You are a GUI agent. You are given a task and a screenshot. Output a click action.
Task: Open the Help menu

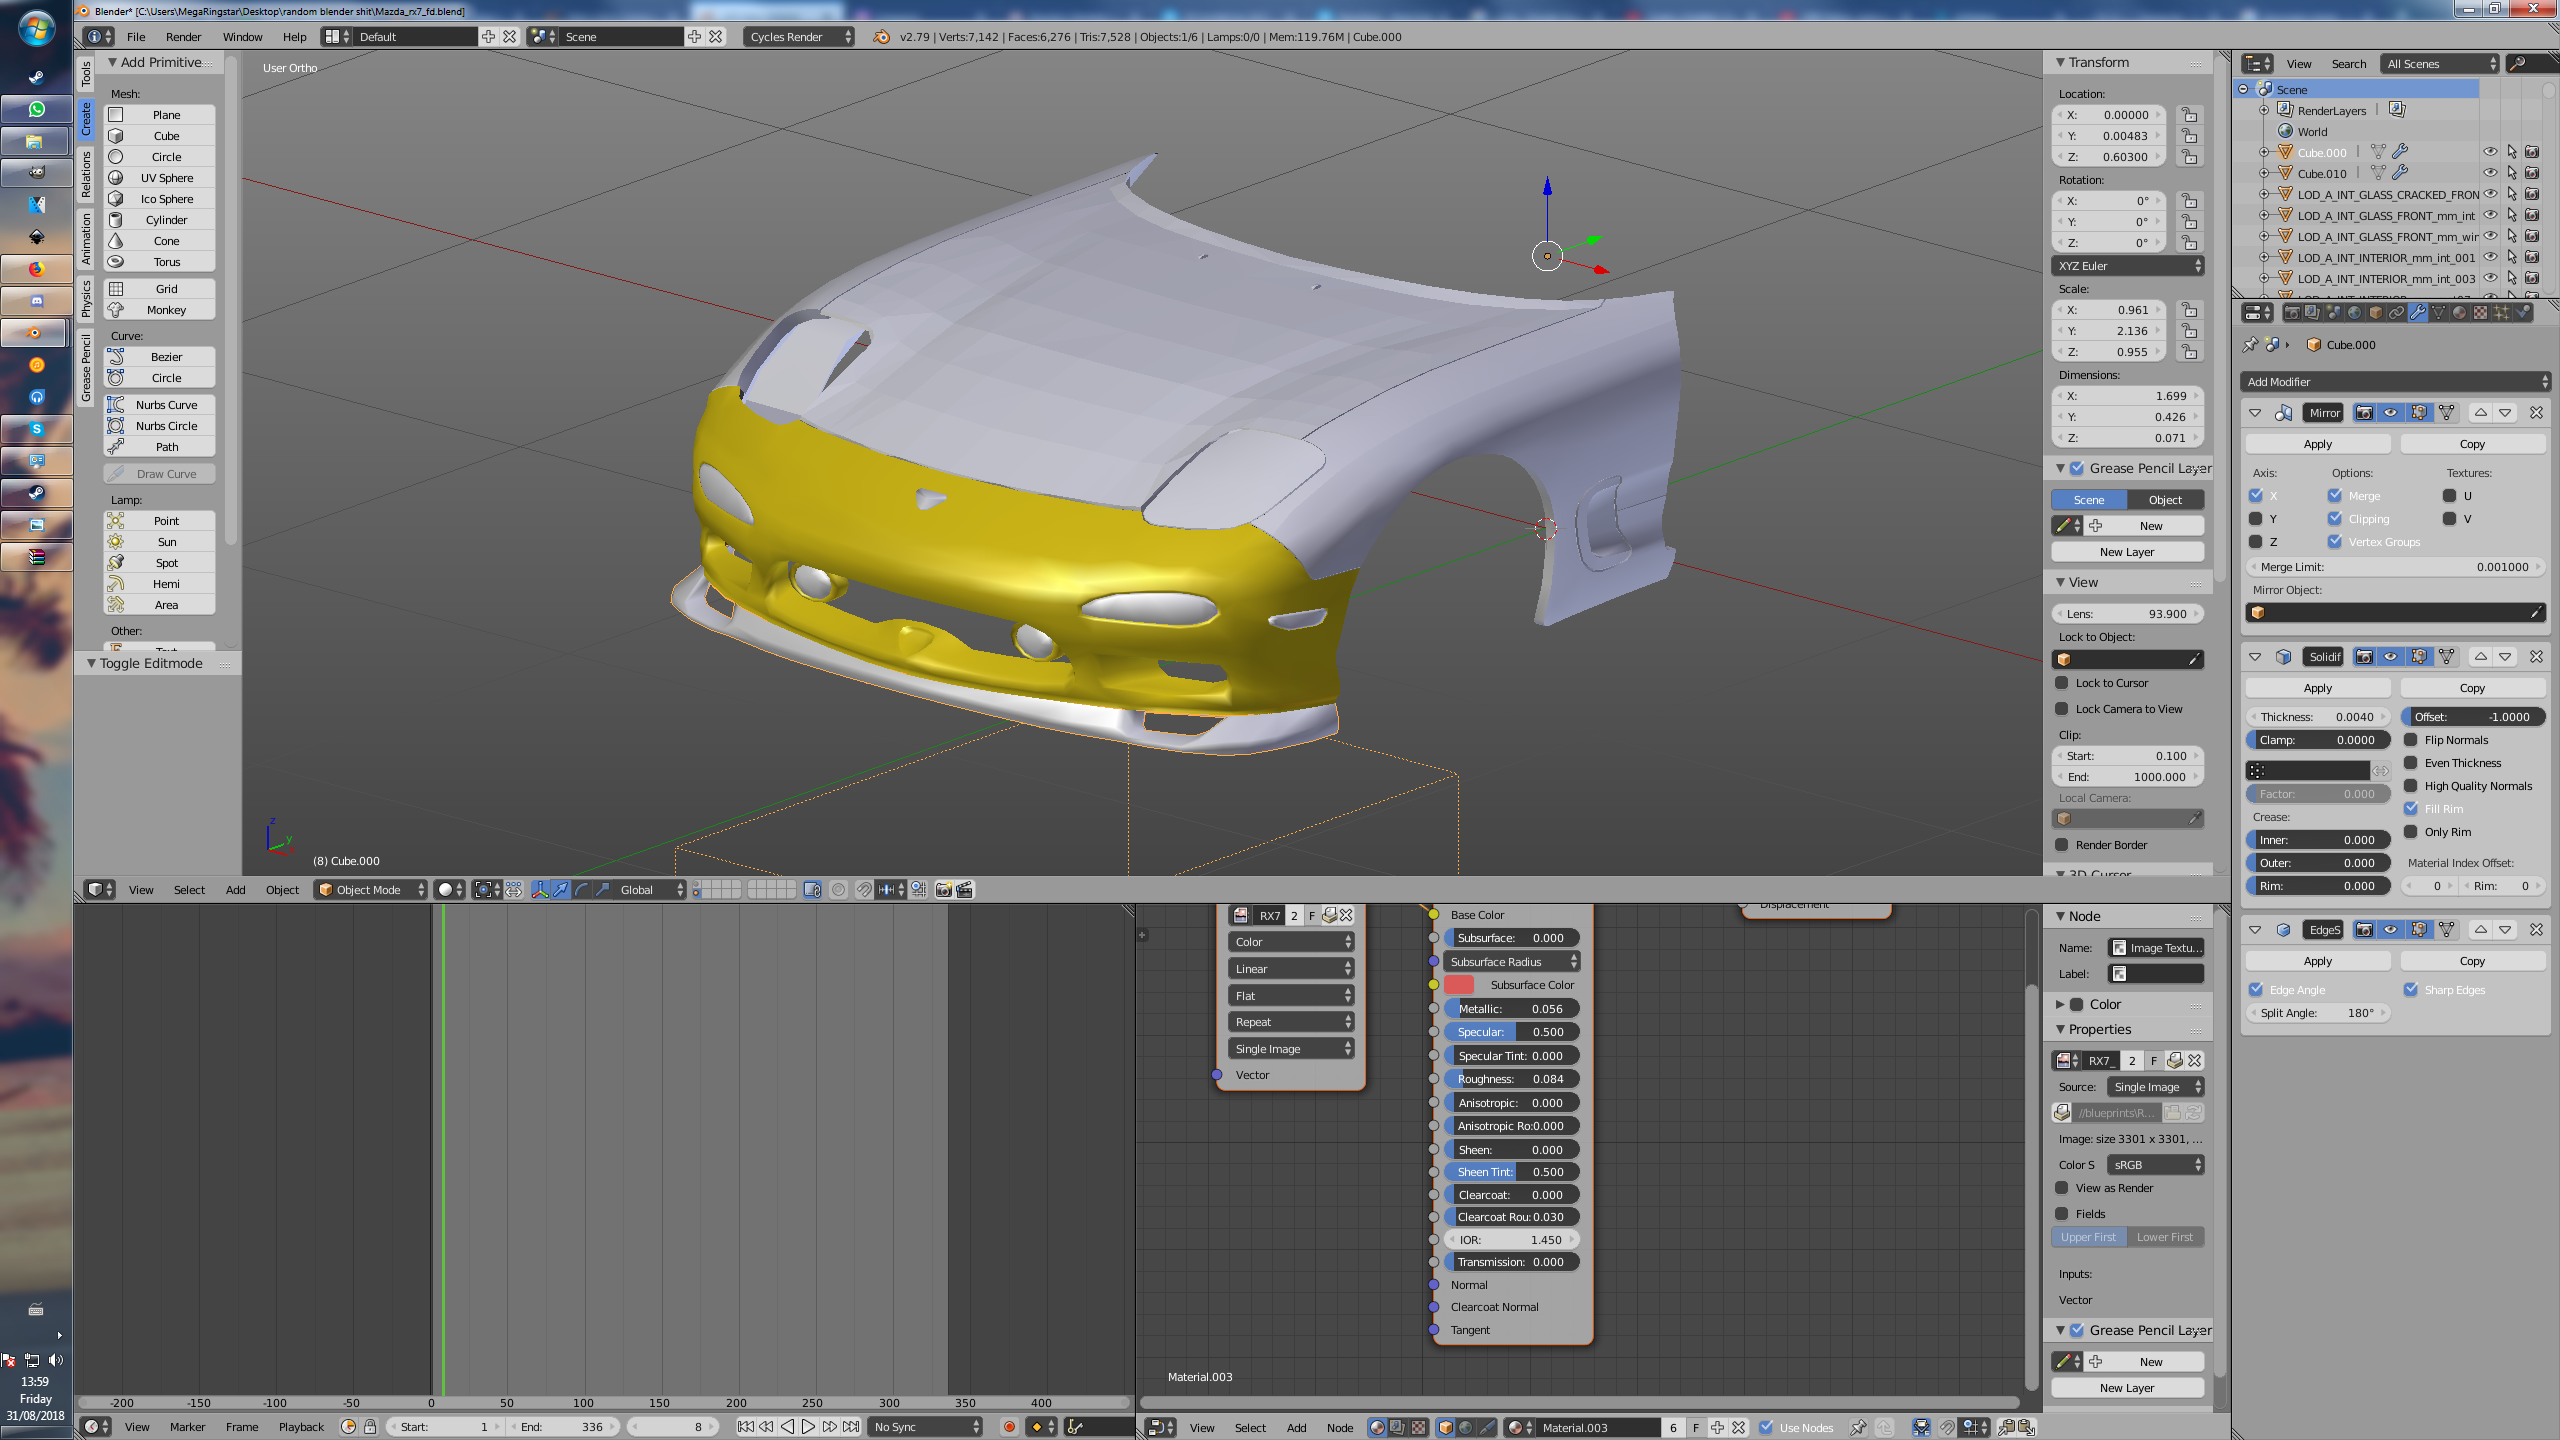[x=294, y=37]
